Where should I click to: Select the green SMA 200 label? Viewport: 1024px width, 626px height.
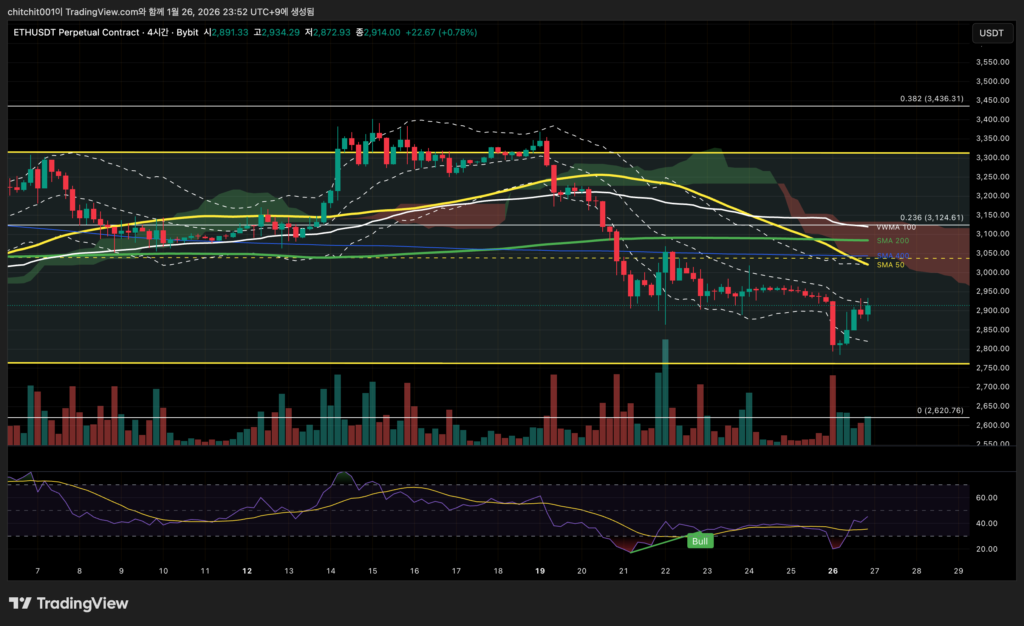[x=892, y=241]
